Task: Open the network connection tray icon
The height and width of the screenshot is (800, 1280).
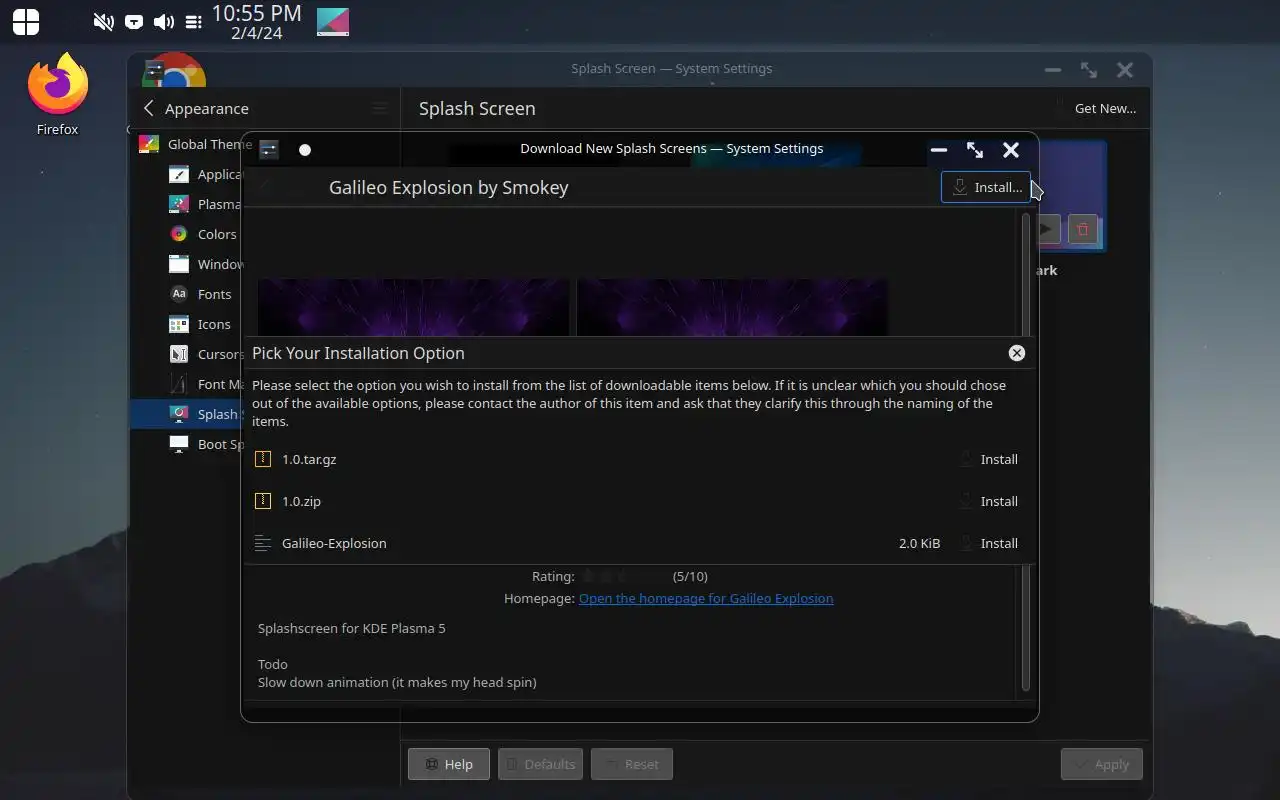Action: coord(134,22)
